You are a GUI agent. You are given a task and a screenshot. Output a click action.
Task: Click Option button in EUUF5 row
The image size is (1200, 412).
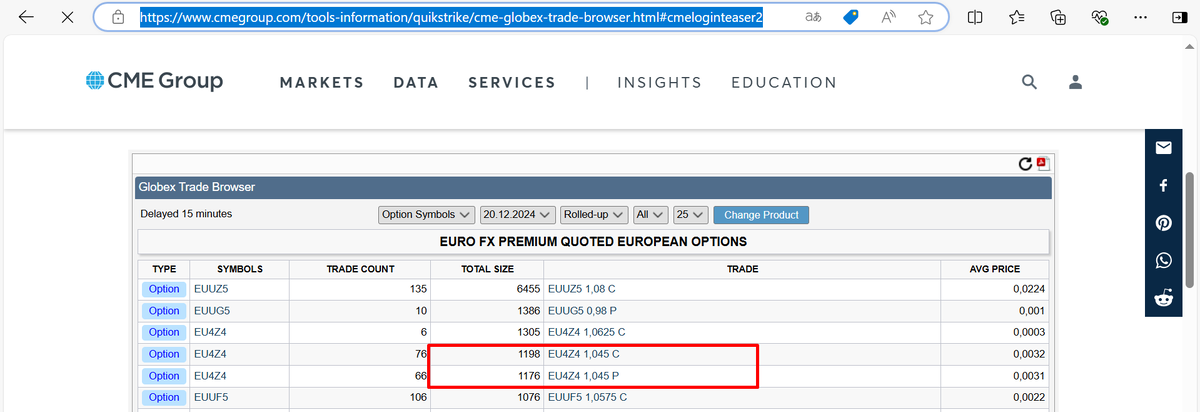(164, 397)
